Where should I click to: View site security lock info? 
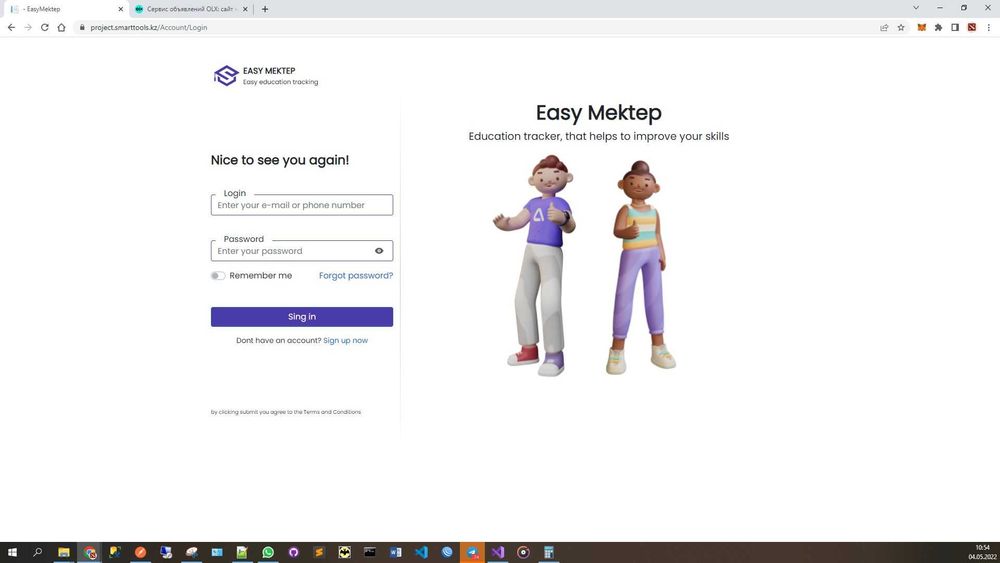(x=82, y=27)
